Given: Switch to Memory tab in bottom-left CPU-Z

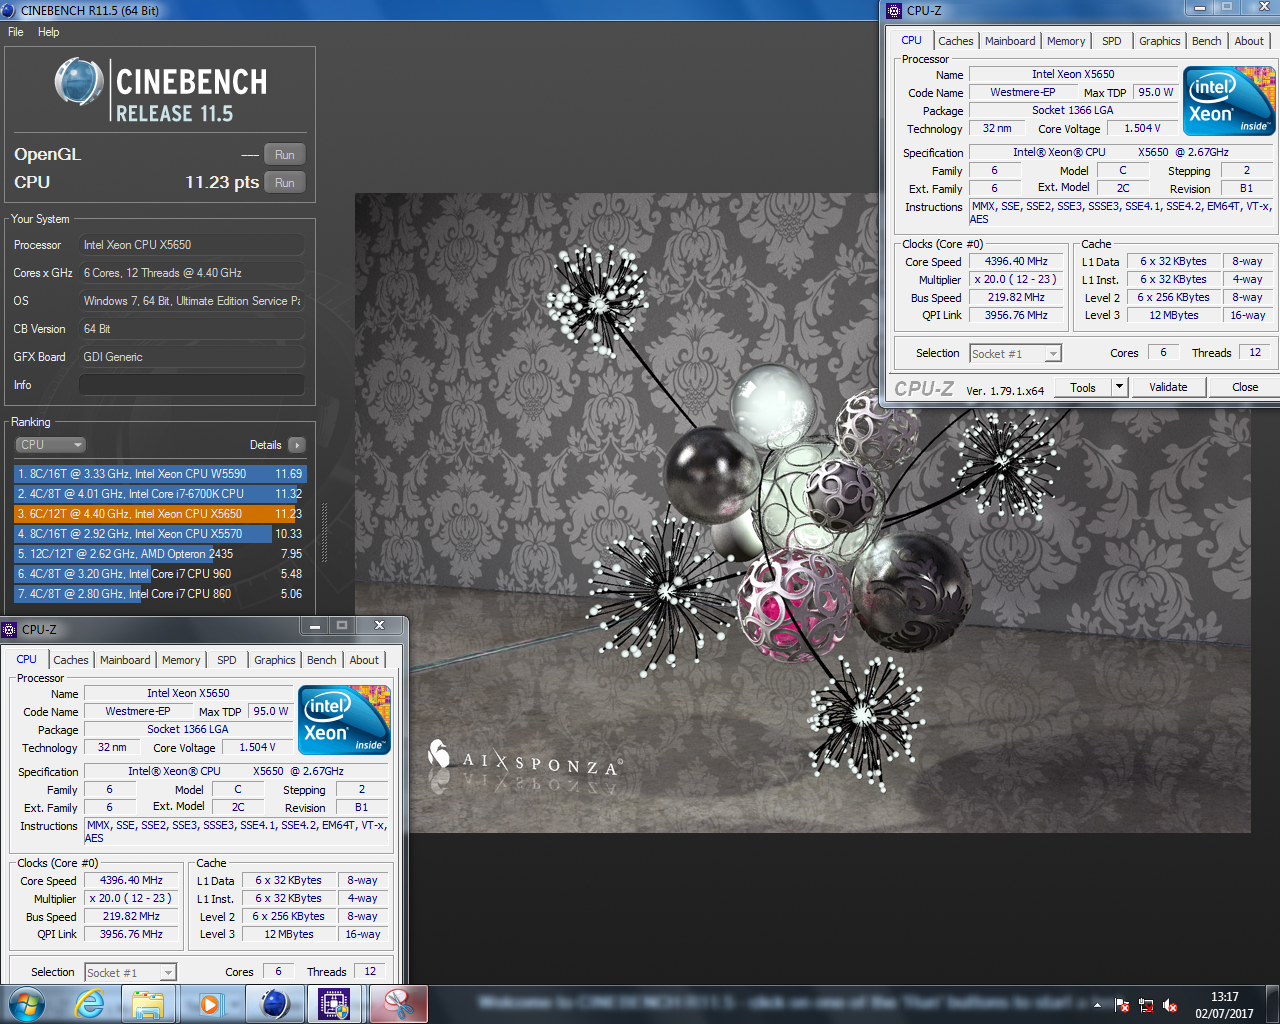Looking at the screenshot, I should 181,660.
